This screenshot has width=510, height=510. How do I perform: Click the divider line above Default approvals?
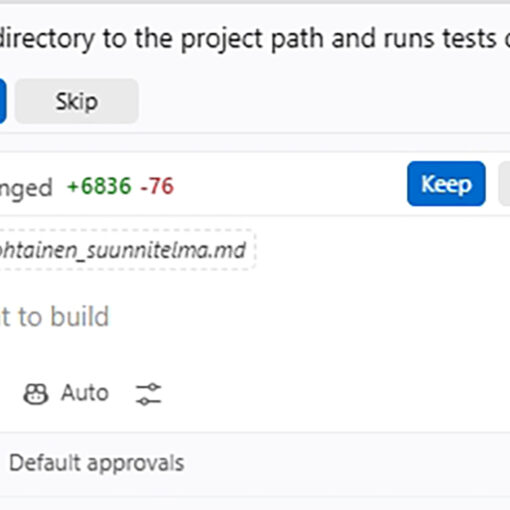tap(255, 432)
